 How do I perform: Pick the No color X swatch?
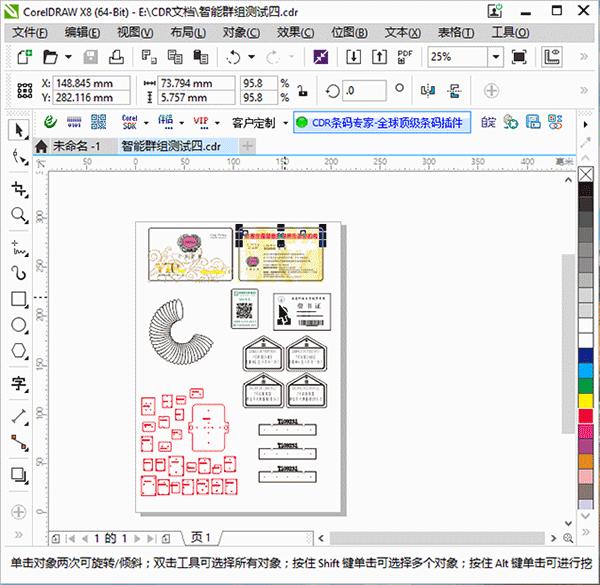coord(585,174)
